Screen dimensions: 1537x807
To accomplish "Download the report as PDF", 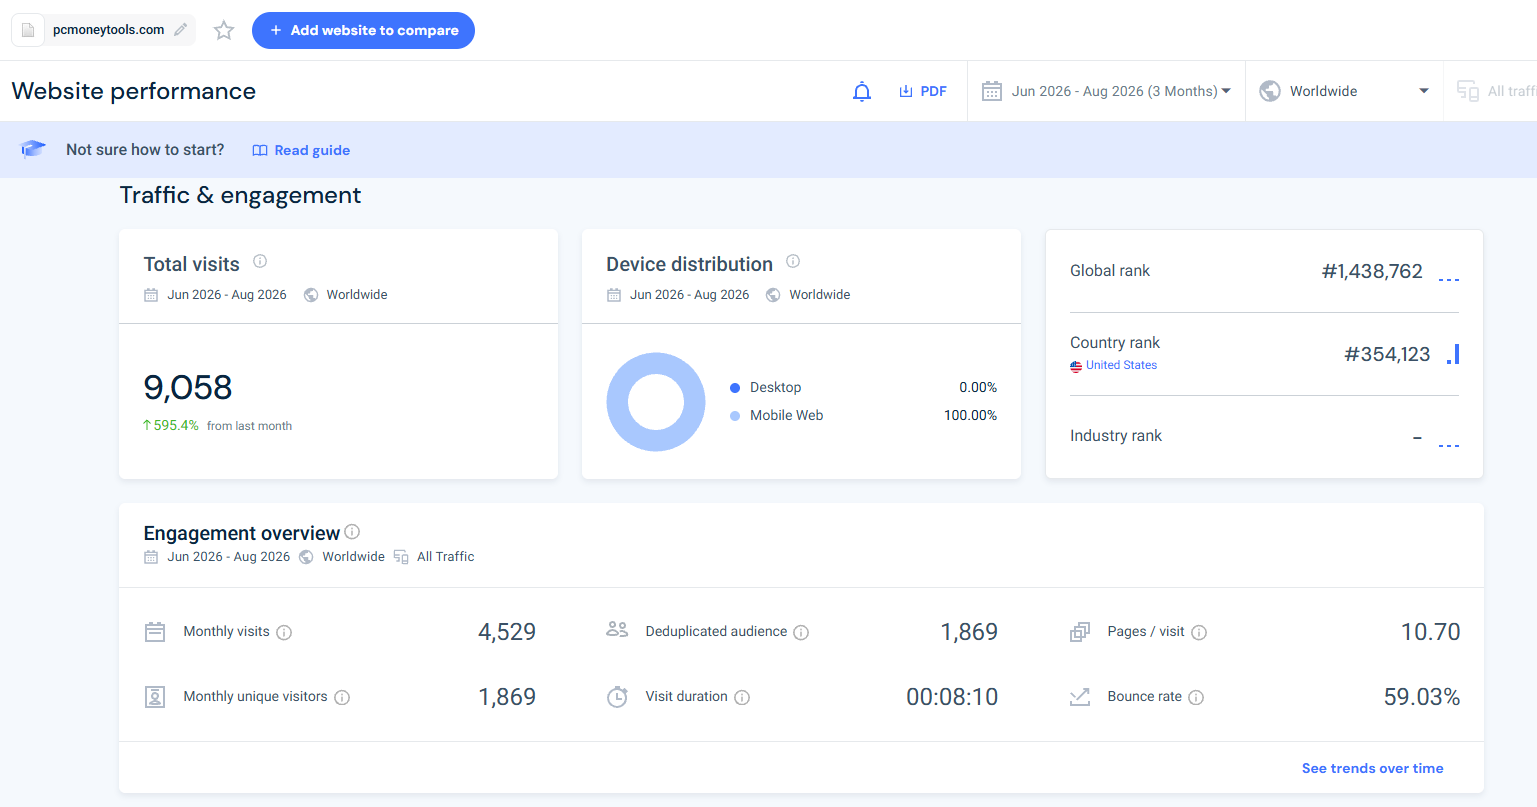I will coord(923,92).
